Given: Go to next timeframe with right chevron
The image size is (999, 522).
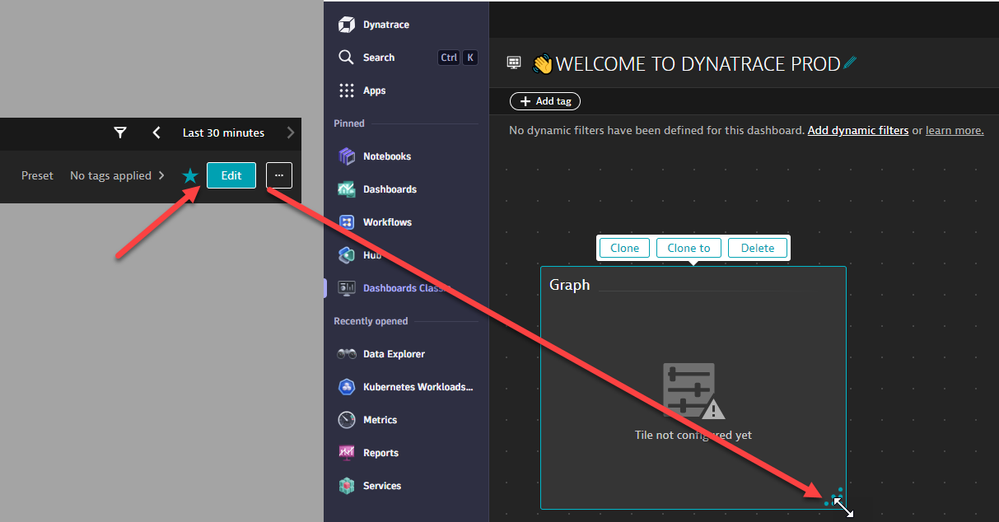Looking at the screenshot, I should pos(291,133).
